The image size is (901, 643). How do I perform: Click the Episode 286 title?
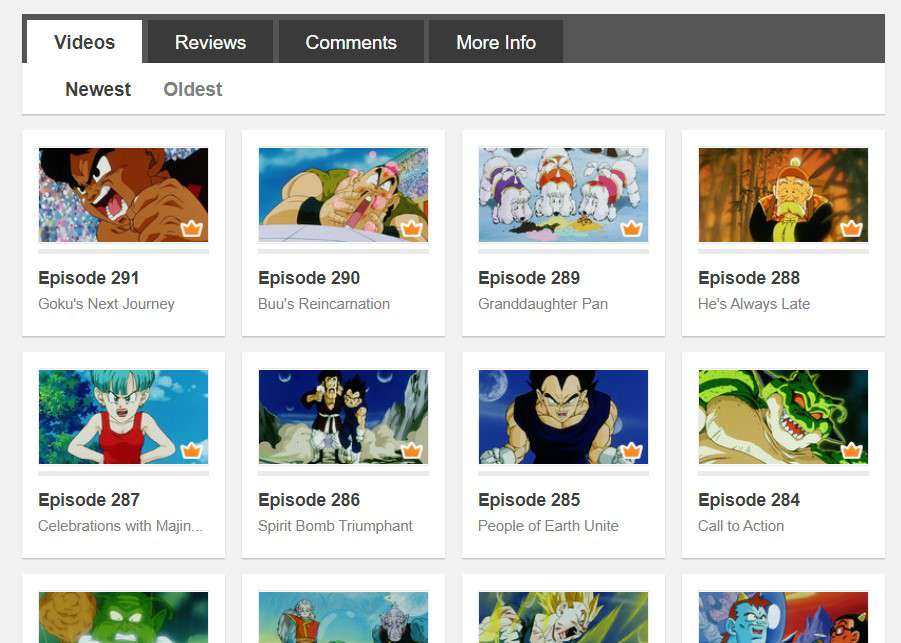click(x=309, y=500)
